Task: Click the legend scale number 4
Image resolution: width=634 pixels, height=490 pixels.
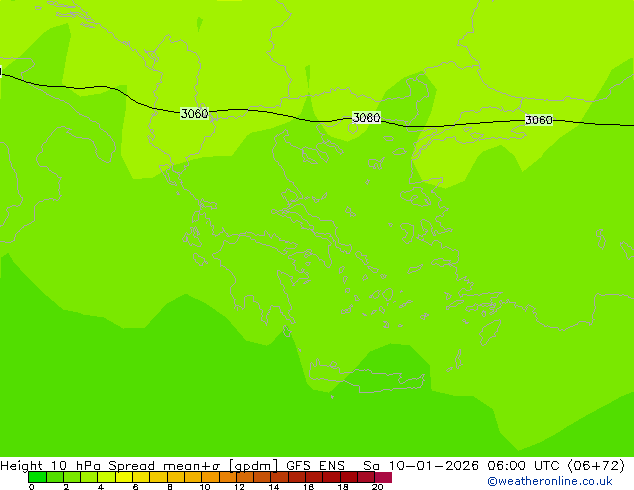Action: click(x=101, y=487)
